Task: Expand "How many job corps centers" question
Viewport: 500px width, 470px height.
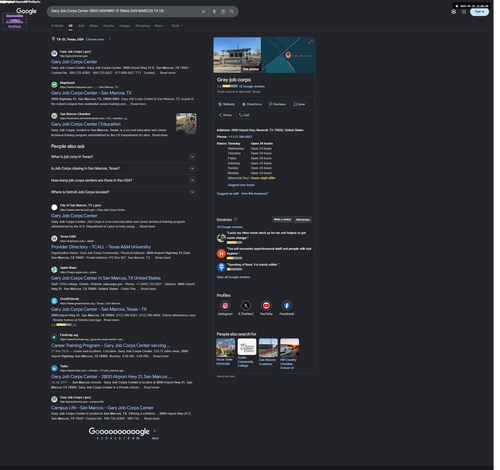Action: pyautogui.click(x=123, y=180)
